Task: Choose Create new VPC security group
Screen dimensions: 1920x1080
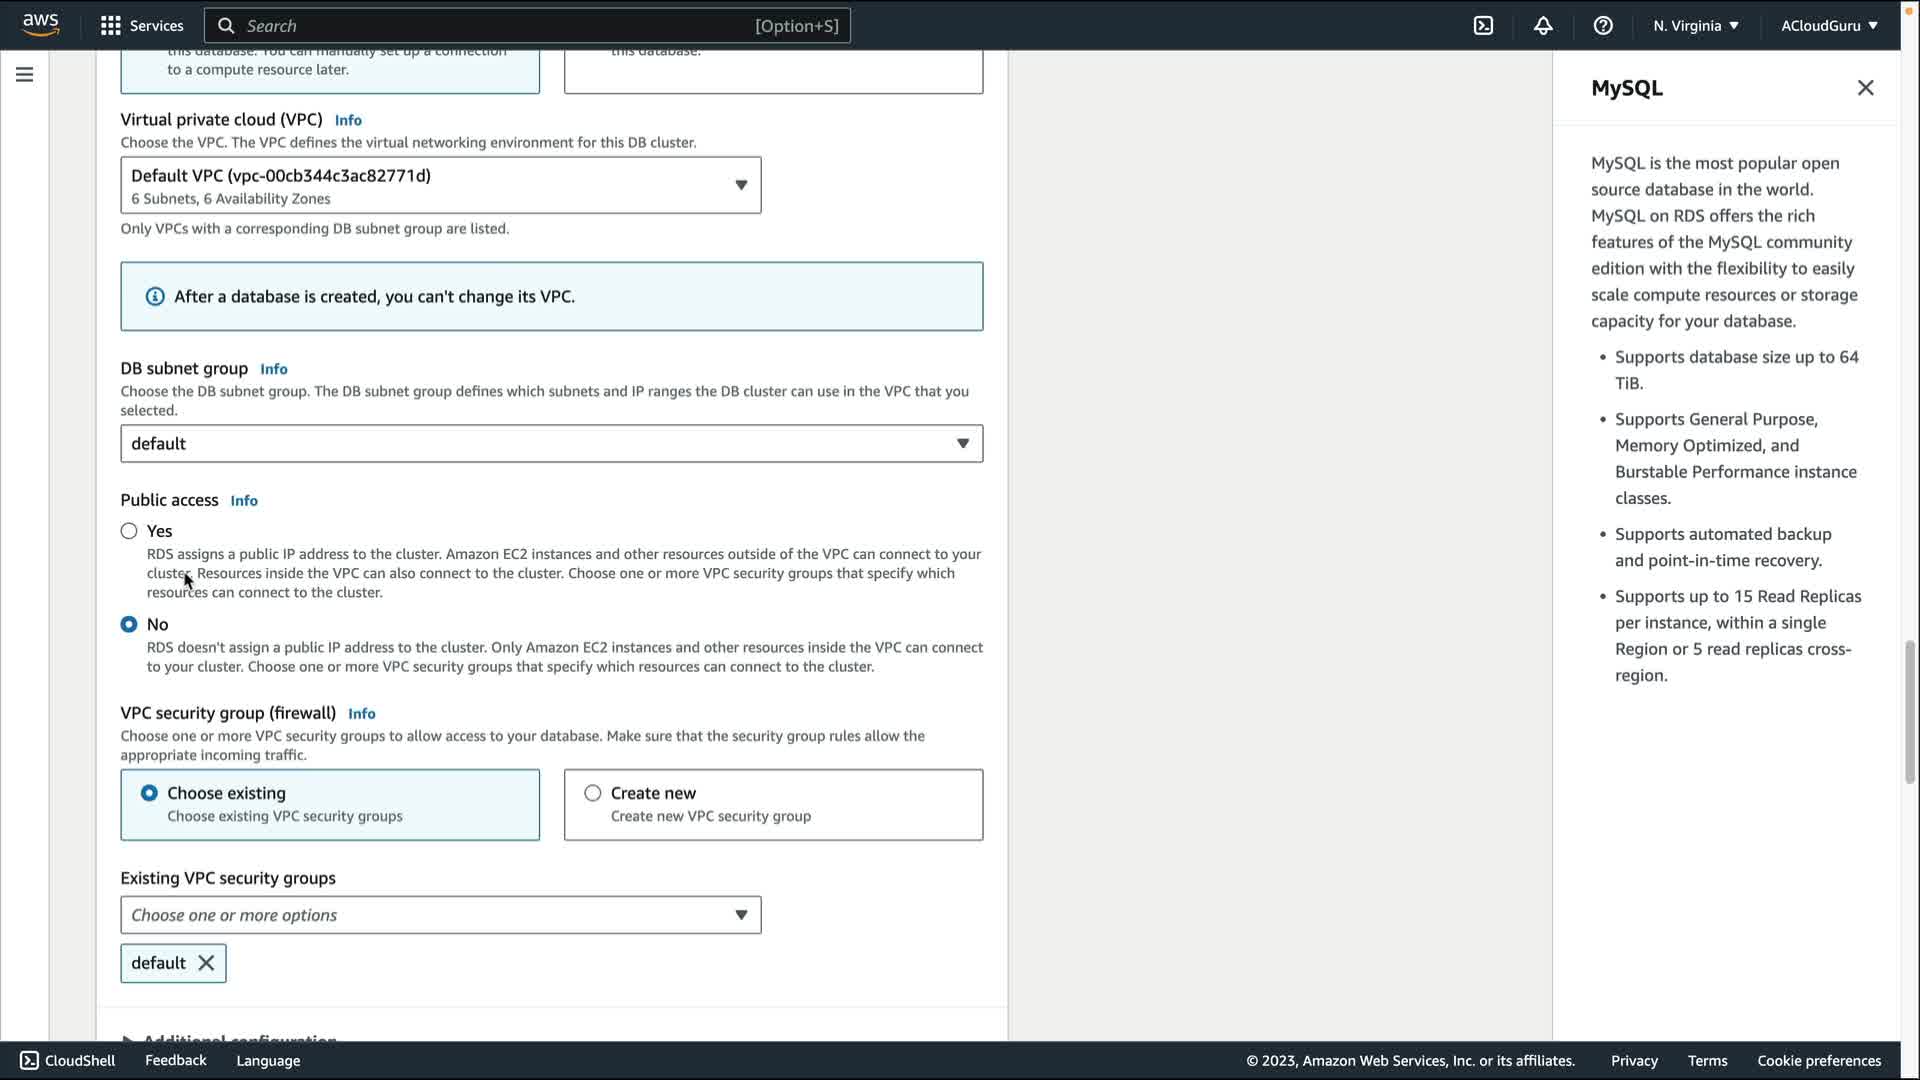Action: [x=593, y=793]
